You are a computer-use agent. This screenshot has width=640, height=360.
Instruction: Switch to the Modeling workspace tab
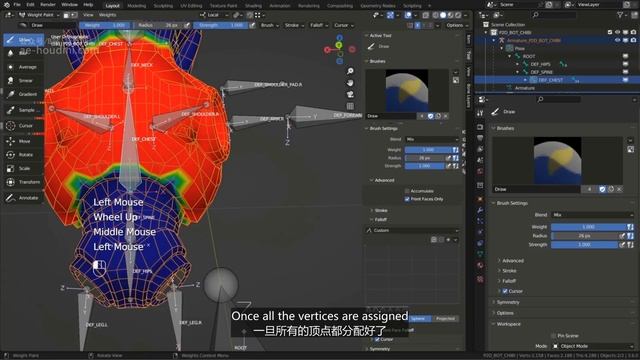click(x=137, y=6)
